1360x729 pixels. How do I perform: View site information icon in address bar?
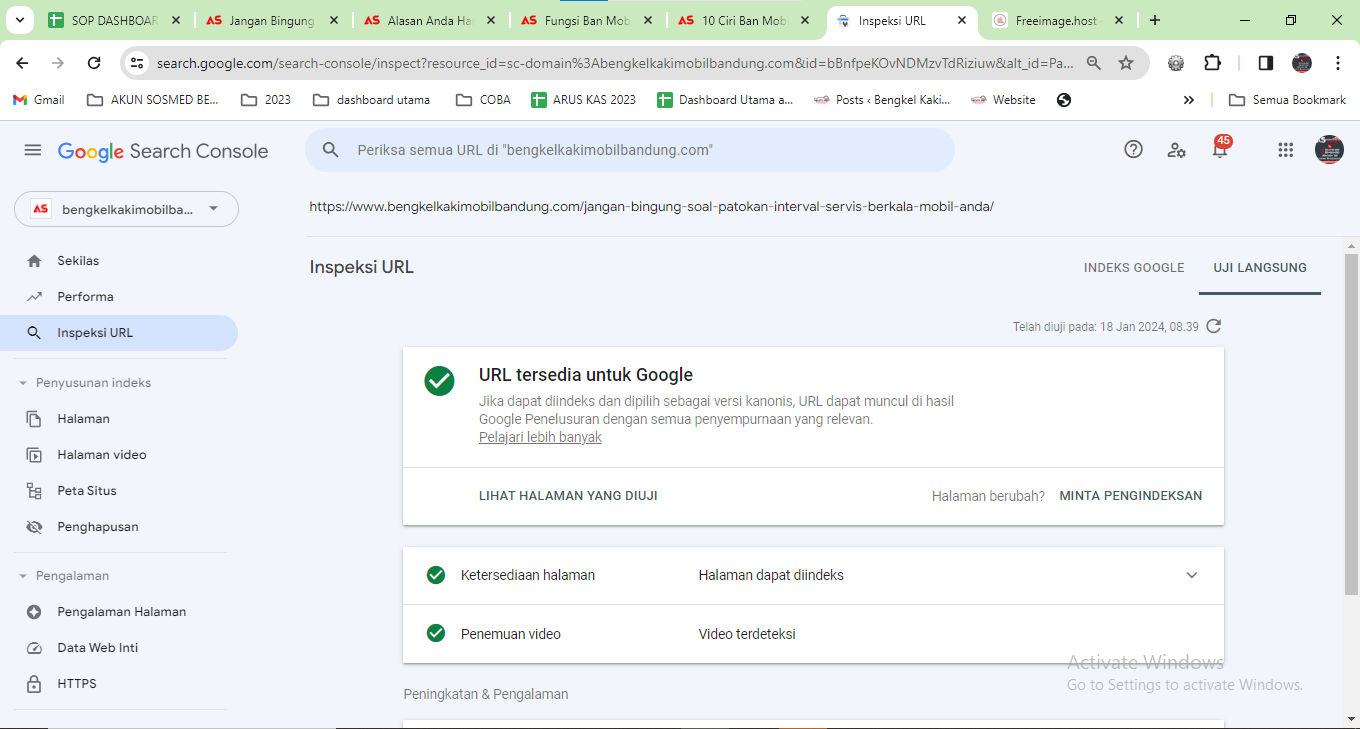click(138, 63)
